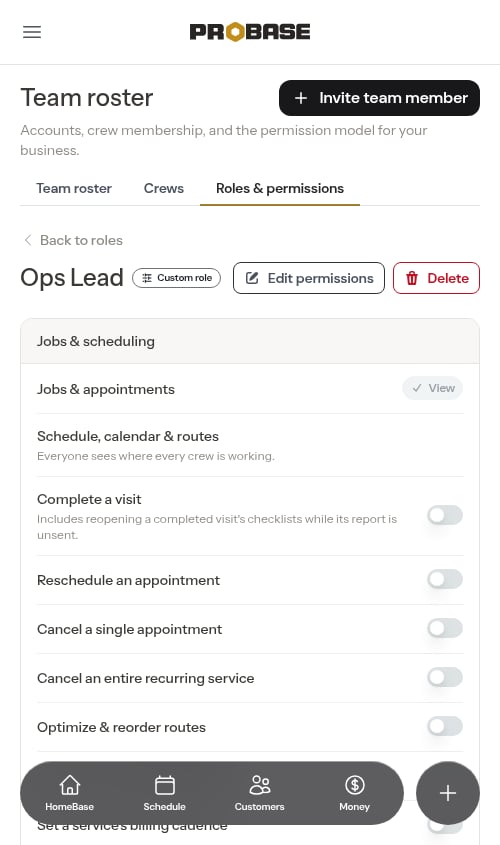
Task: Click Invite team member button
Action: tap(379, 98)
